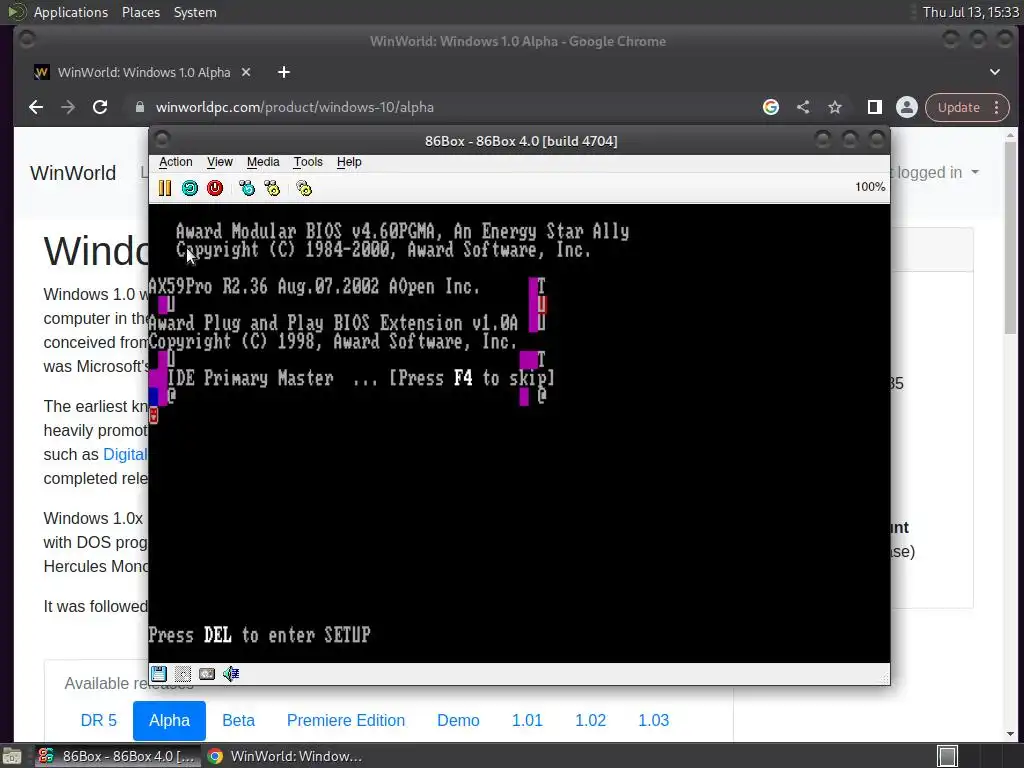The width and height of the screenshot is (1024, 768).
Task: Open 86Box View menu
Action: (219, 162)
